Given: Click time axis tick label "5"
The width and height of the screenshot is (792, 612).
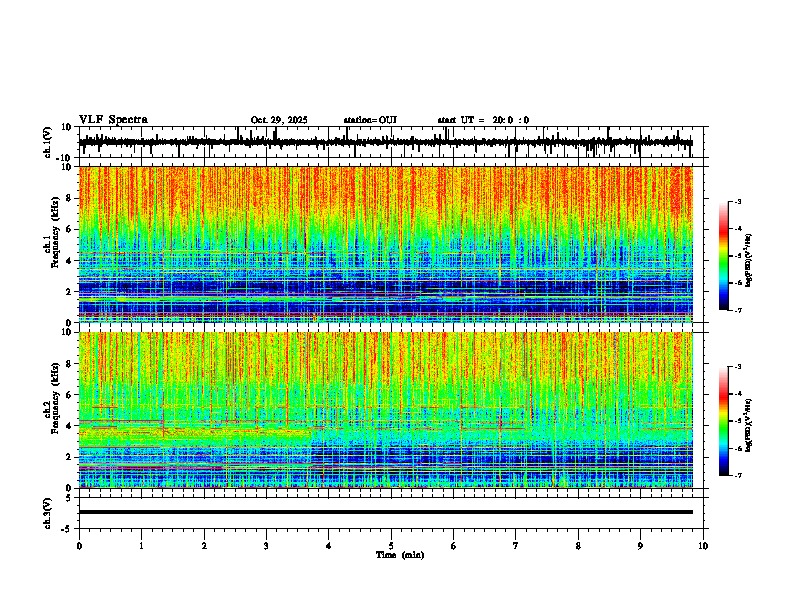Looking at the screenshot, I should pyautogui.click(x=391, y=546).
